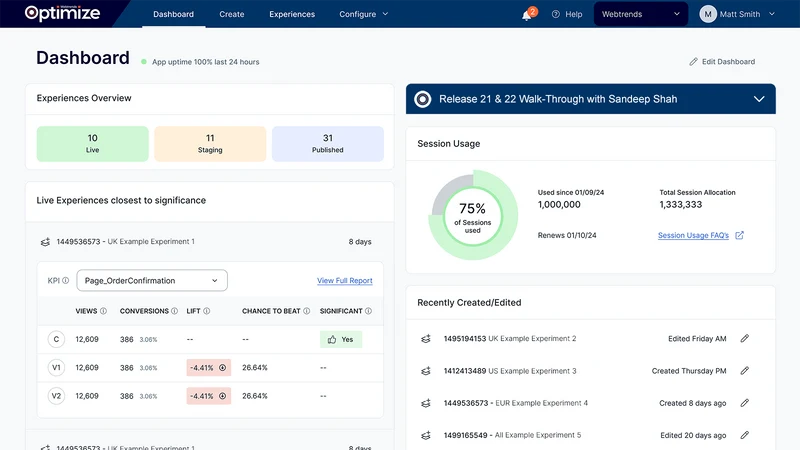Screen dimensions: 800x450
Task: Click the 75% session usage donut chart
Action: click(x=473, y=215)
